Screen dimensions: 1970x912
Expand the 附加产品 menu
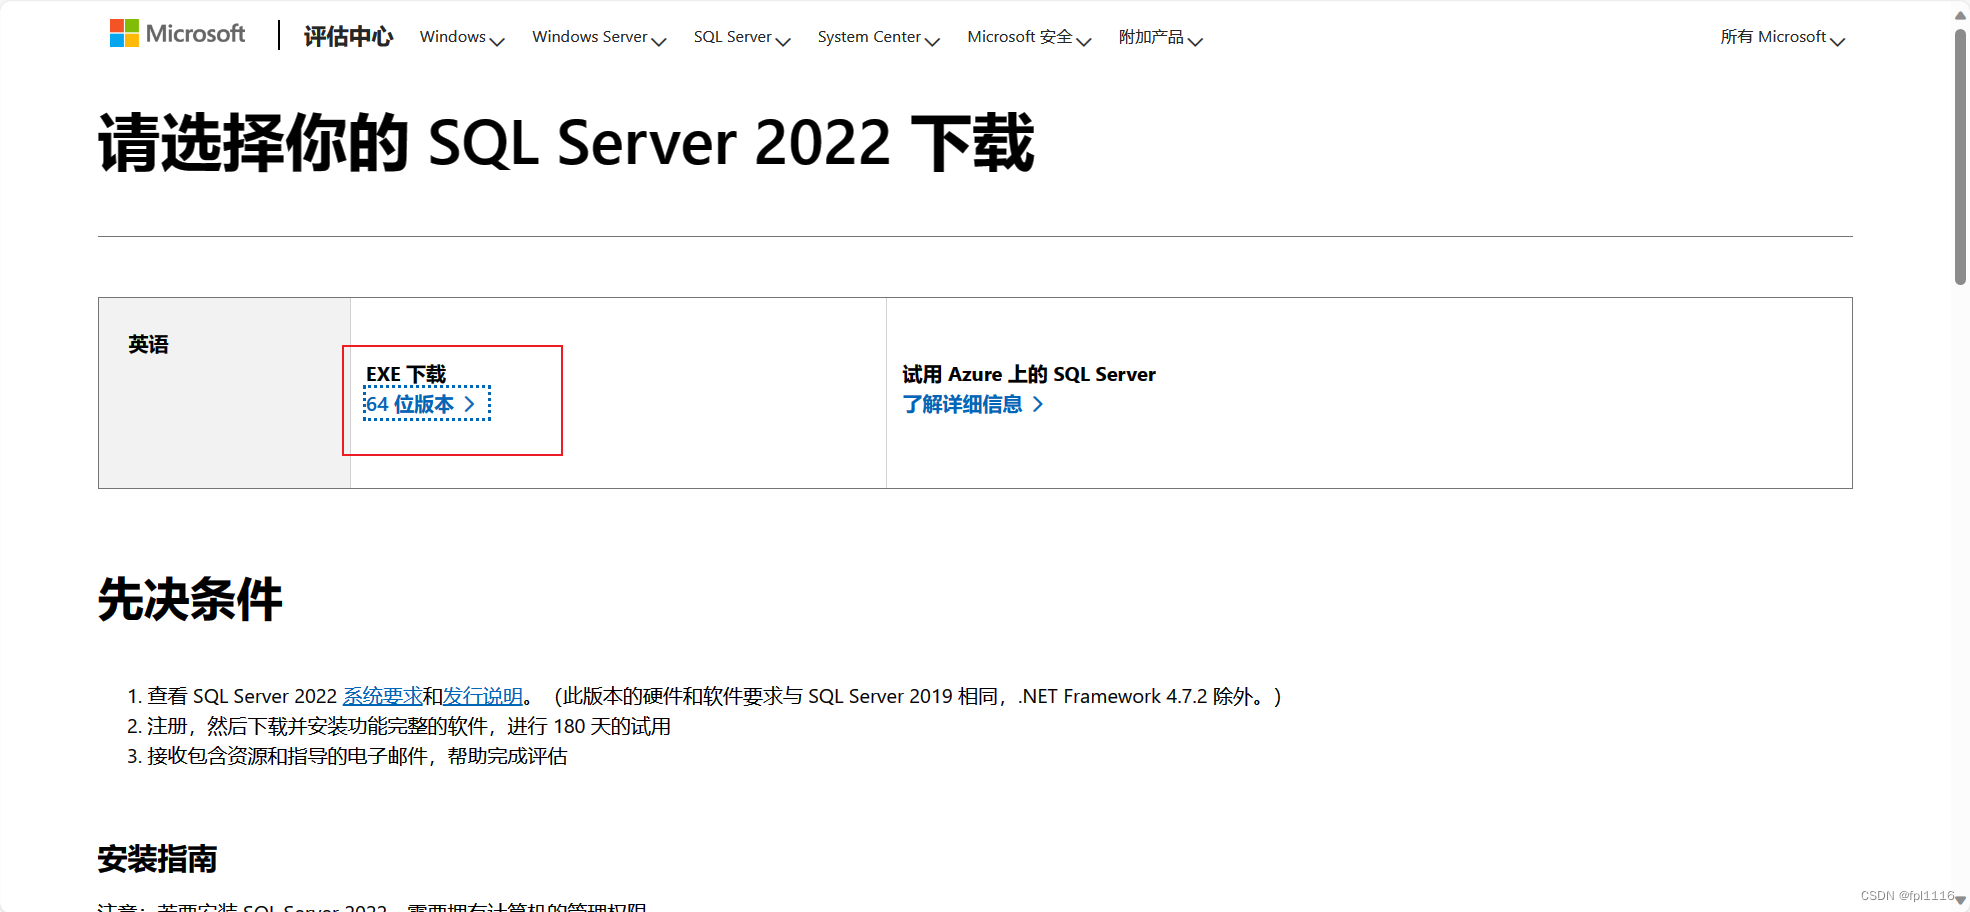click(1161, 37)
